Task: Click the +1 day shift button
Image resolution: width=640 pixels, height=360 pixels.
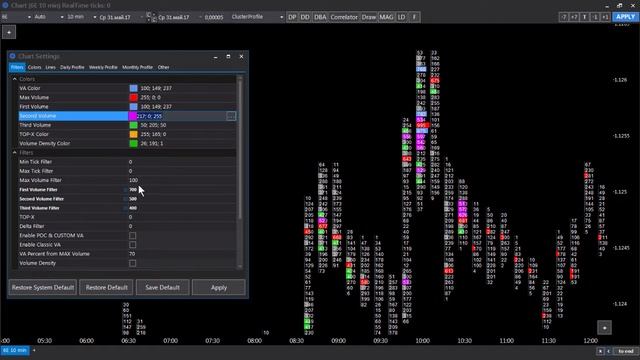Action: click(x=605, y=17)
